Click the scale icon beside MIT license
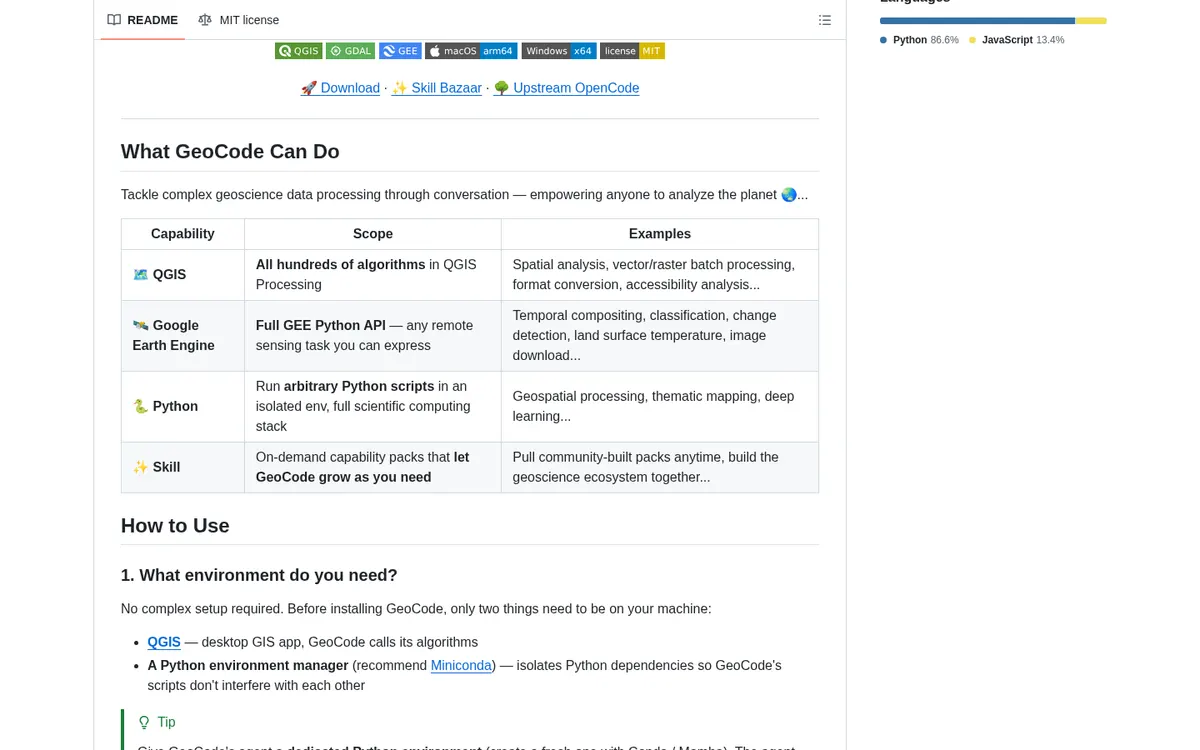 [205, 20]
